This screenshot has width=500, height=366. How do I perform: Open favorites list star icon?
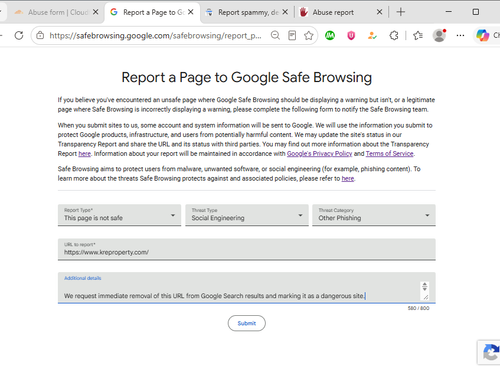(x=418, y=35)
